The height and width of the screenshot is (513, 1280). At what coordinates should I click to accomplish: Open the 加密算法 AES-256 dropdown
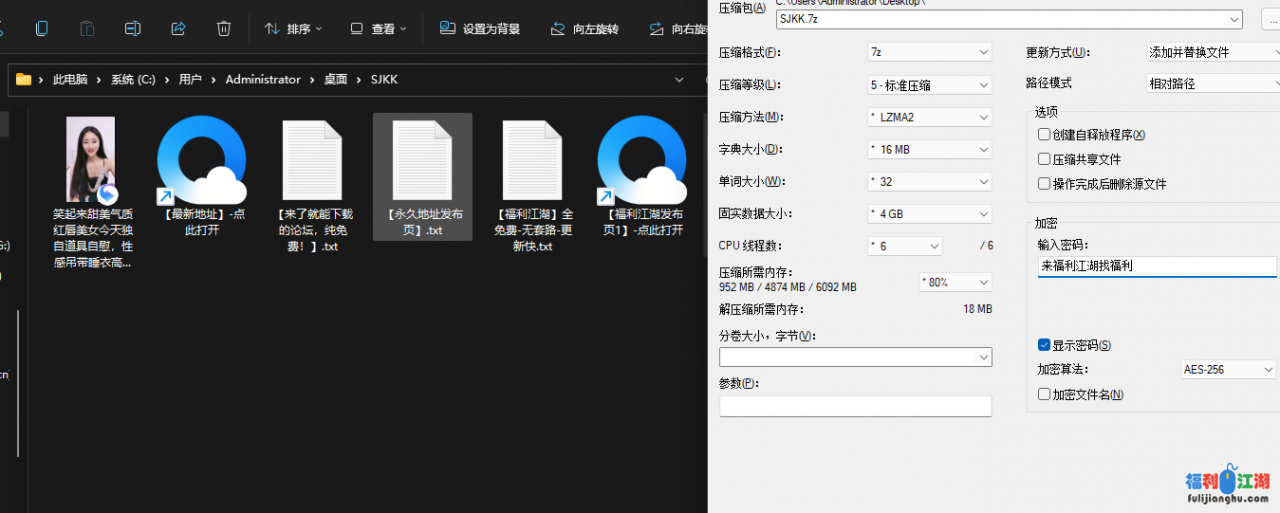pos(1228,370)
